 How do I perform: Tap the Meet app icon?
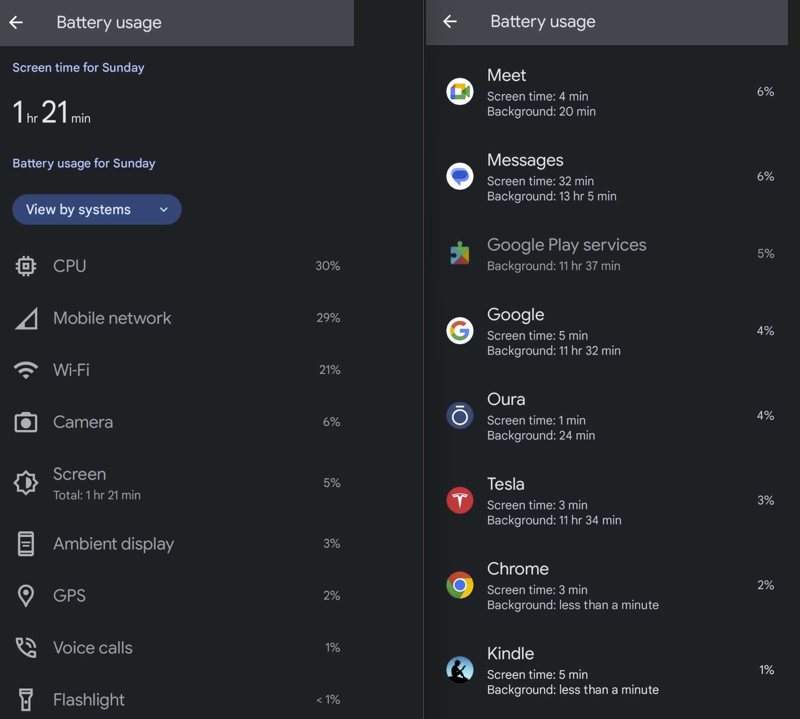click(x=460, y=92)
